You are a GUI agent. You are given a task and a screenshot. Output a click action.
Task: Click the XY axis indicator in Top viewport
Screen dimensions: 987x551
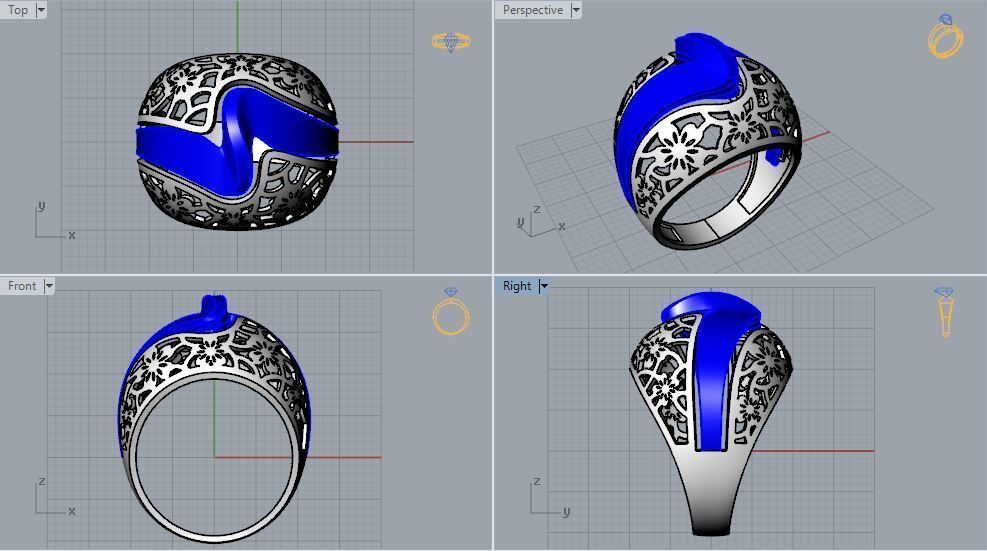(x=54, y=220)
